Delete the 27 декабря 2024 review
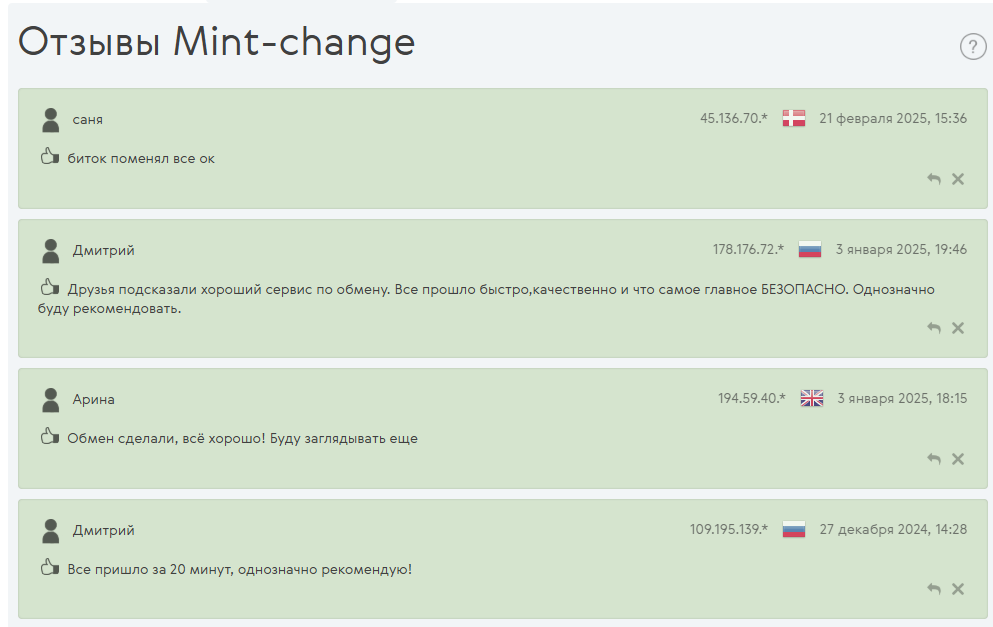The height and width of the screenshot is (627, 993). 958,590
